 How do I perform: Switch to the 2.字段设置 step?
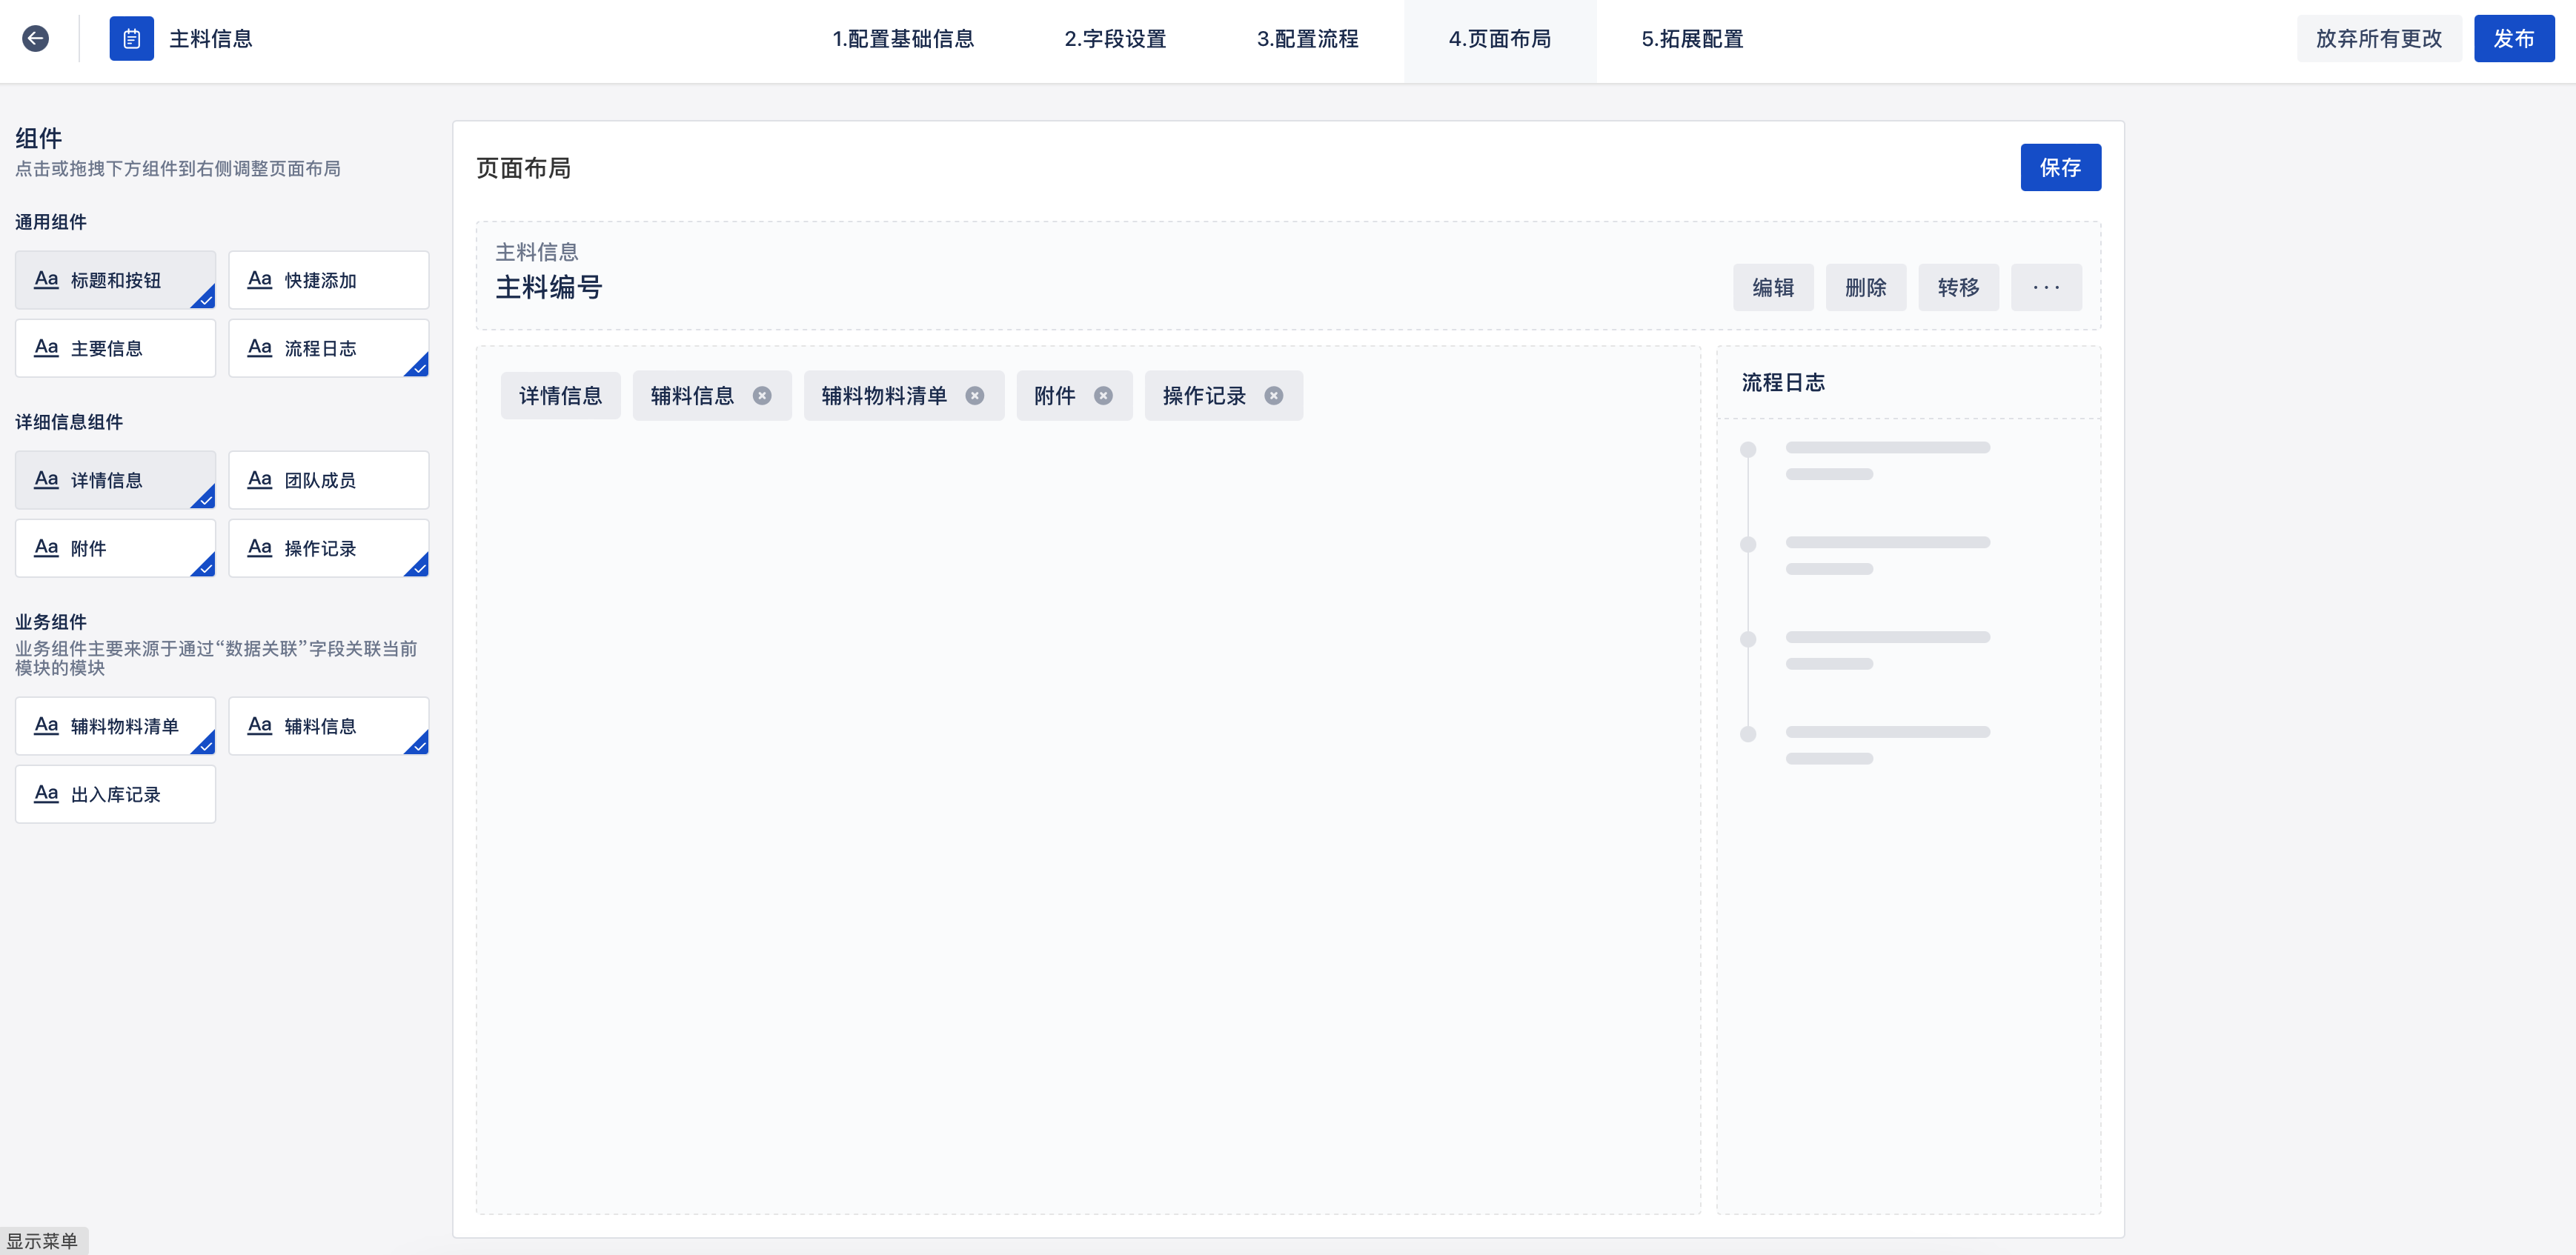(x=1114, y=39)
